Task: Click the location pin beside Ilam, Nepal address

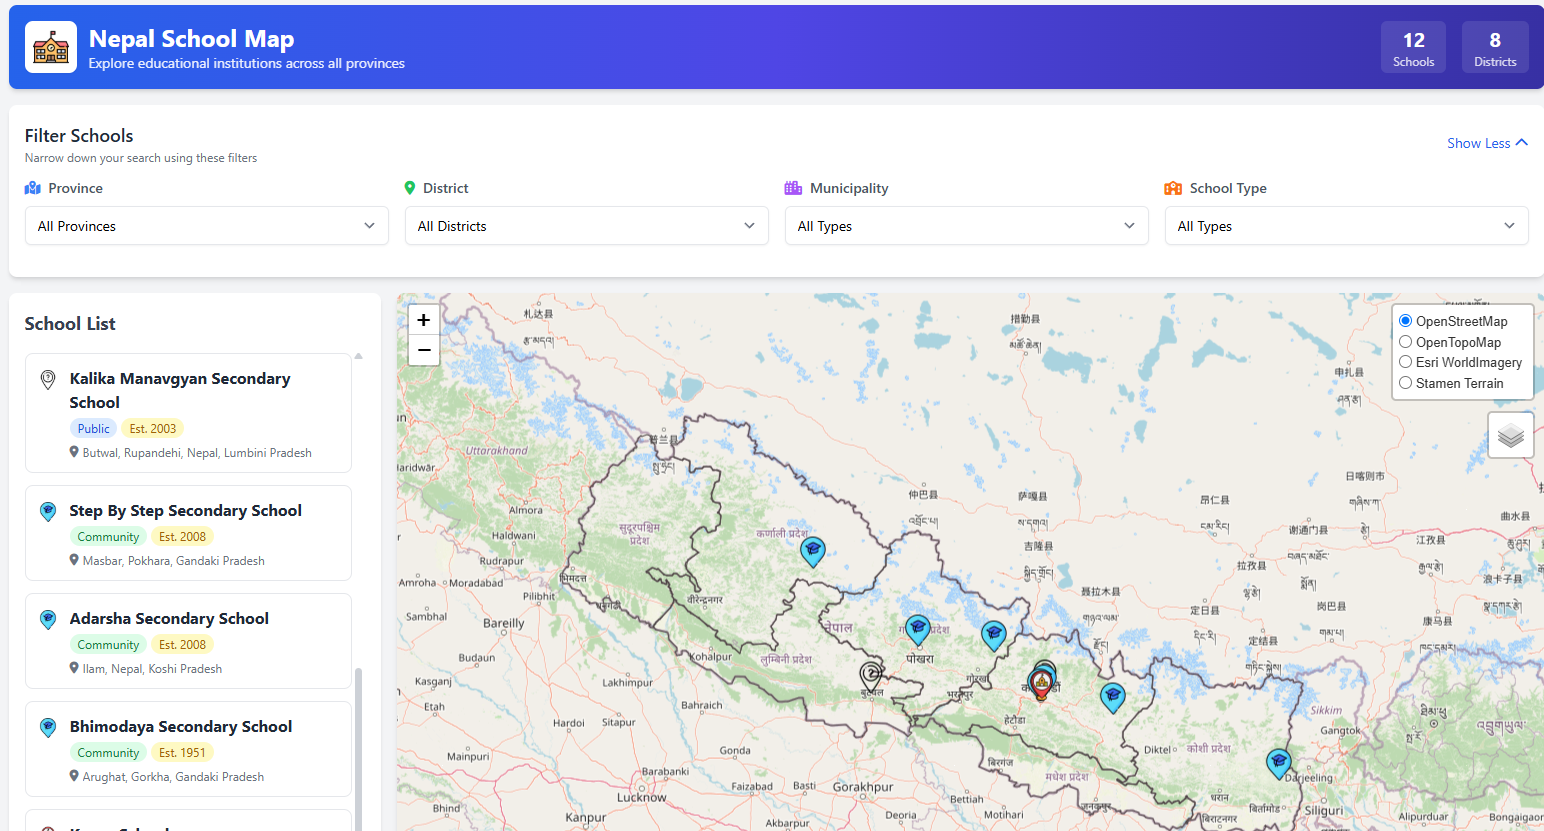Action: (x=74, y=668)
